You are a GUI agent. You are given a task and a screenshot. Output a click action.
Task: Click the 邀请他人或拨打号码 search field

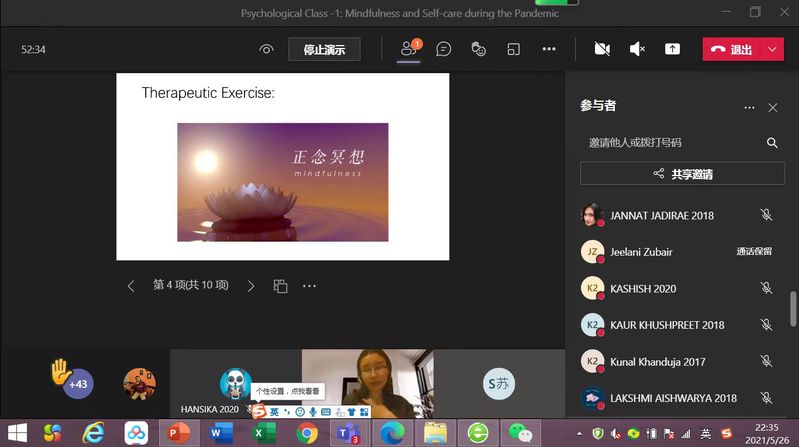pos(670,143)
